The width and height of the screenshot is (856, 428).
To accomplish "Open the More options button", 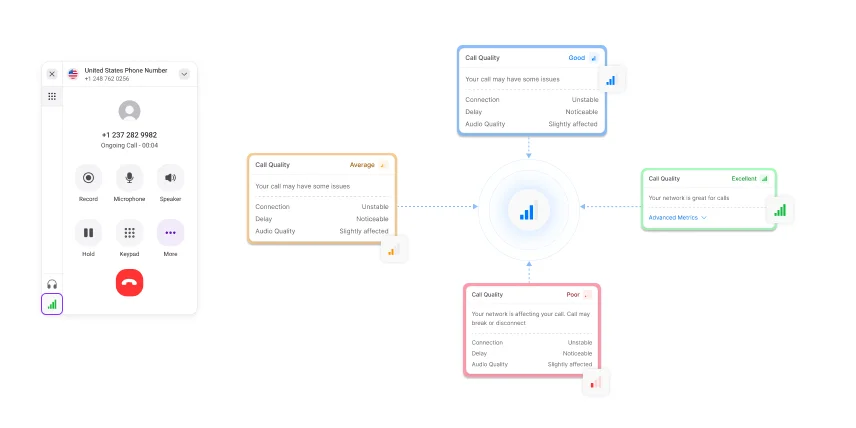I will coord(170,233).
